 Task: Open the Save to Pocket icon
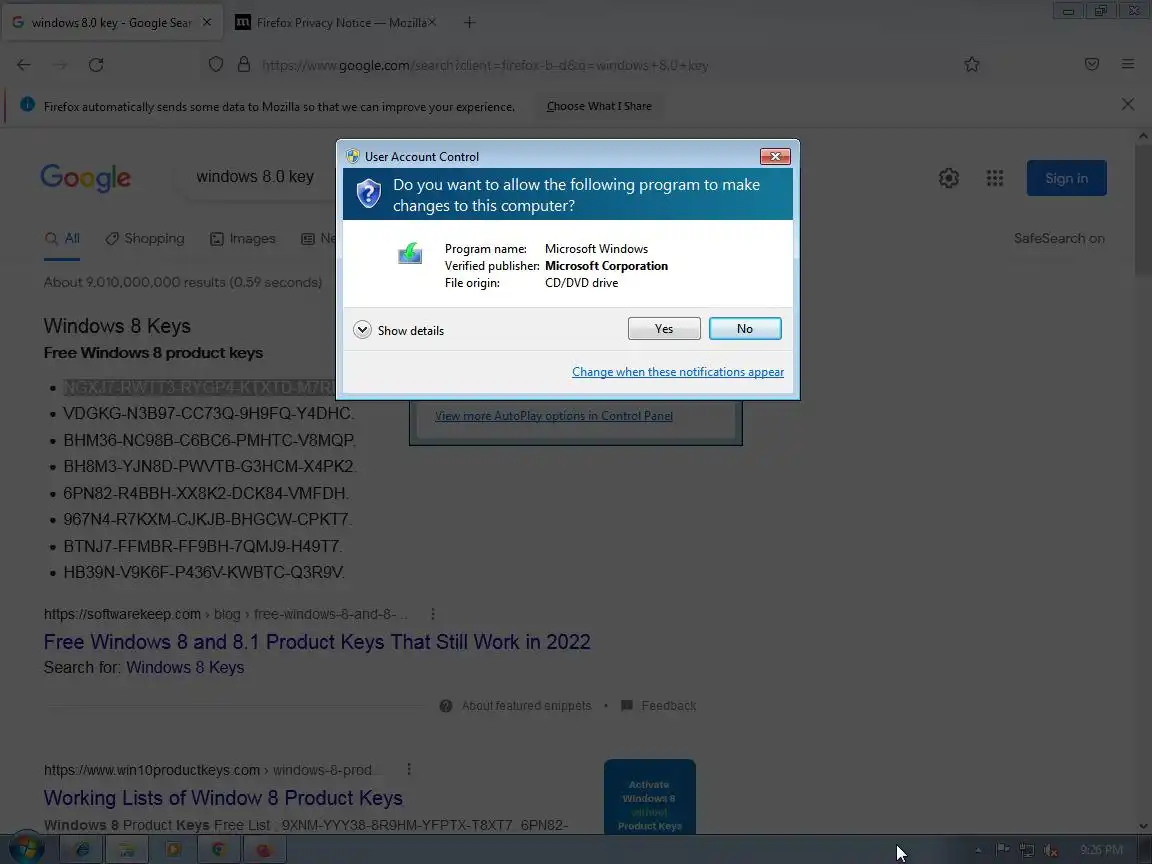pyautogui.click(x=1092, y=65)
